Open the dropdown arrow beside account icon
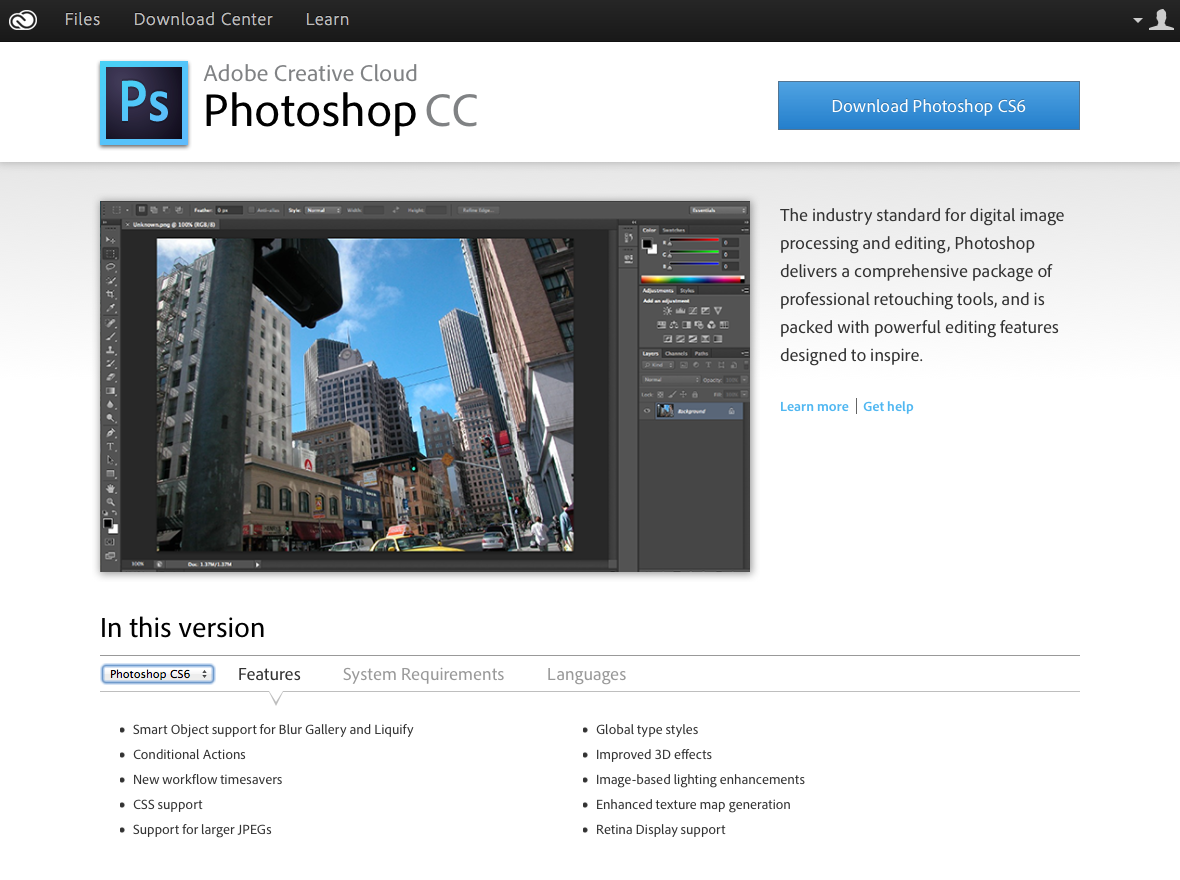1180x880 pixels. (1138, 20)
